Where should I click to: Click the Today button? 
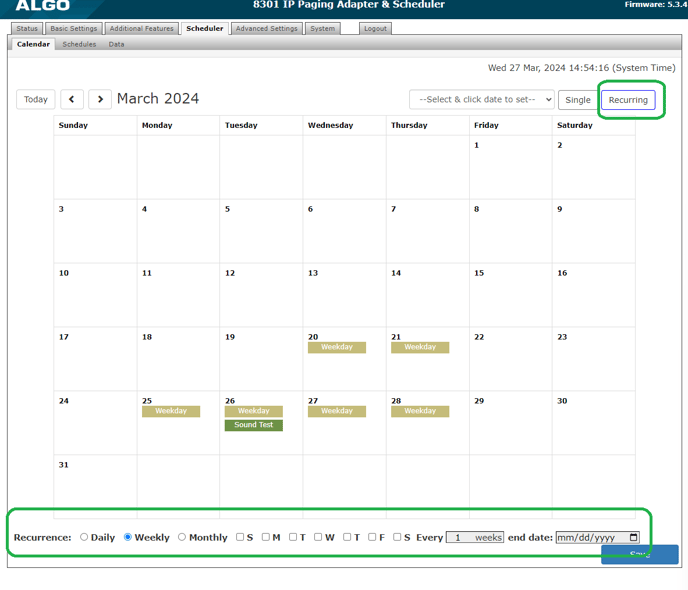36,100
